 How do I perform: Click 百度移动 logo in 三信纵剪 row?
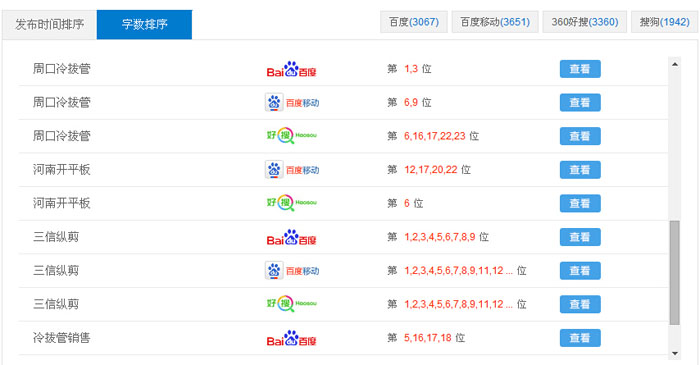click(292, 271)
